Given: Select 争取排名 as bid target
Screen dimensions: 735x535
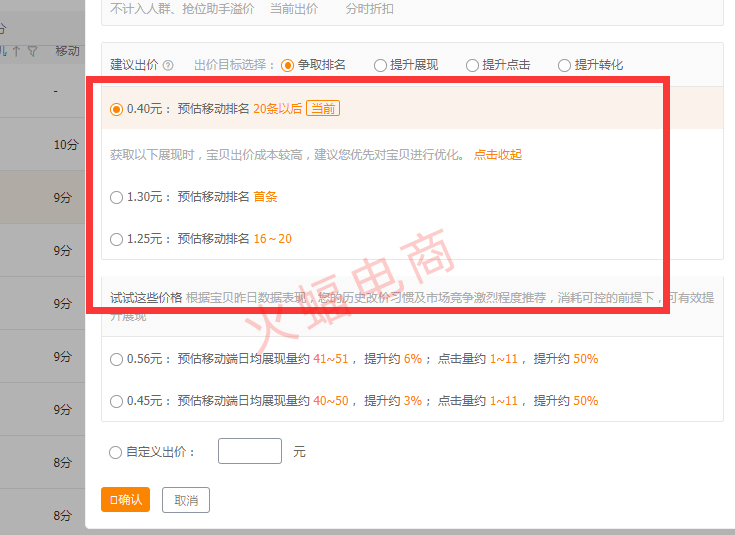Looking at the screenshot, I should [x=288, y=65].
